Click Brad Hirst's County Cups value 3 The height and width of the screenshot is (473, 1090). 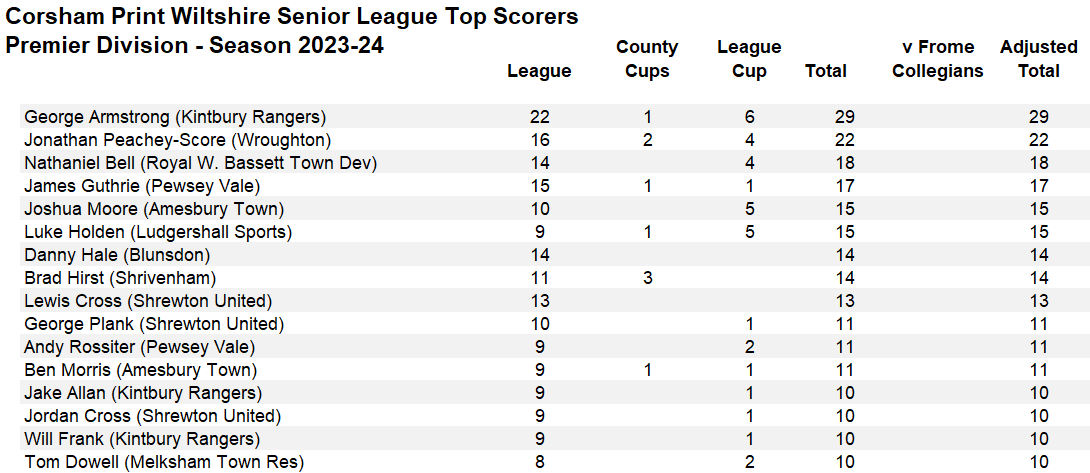648,278
